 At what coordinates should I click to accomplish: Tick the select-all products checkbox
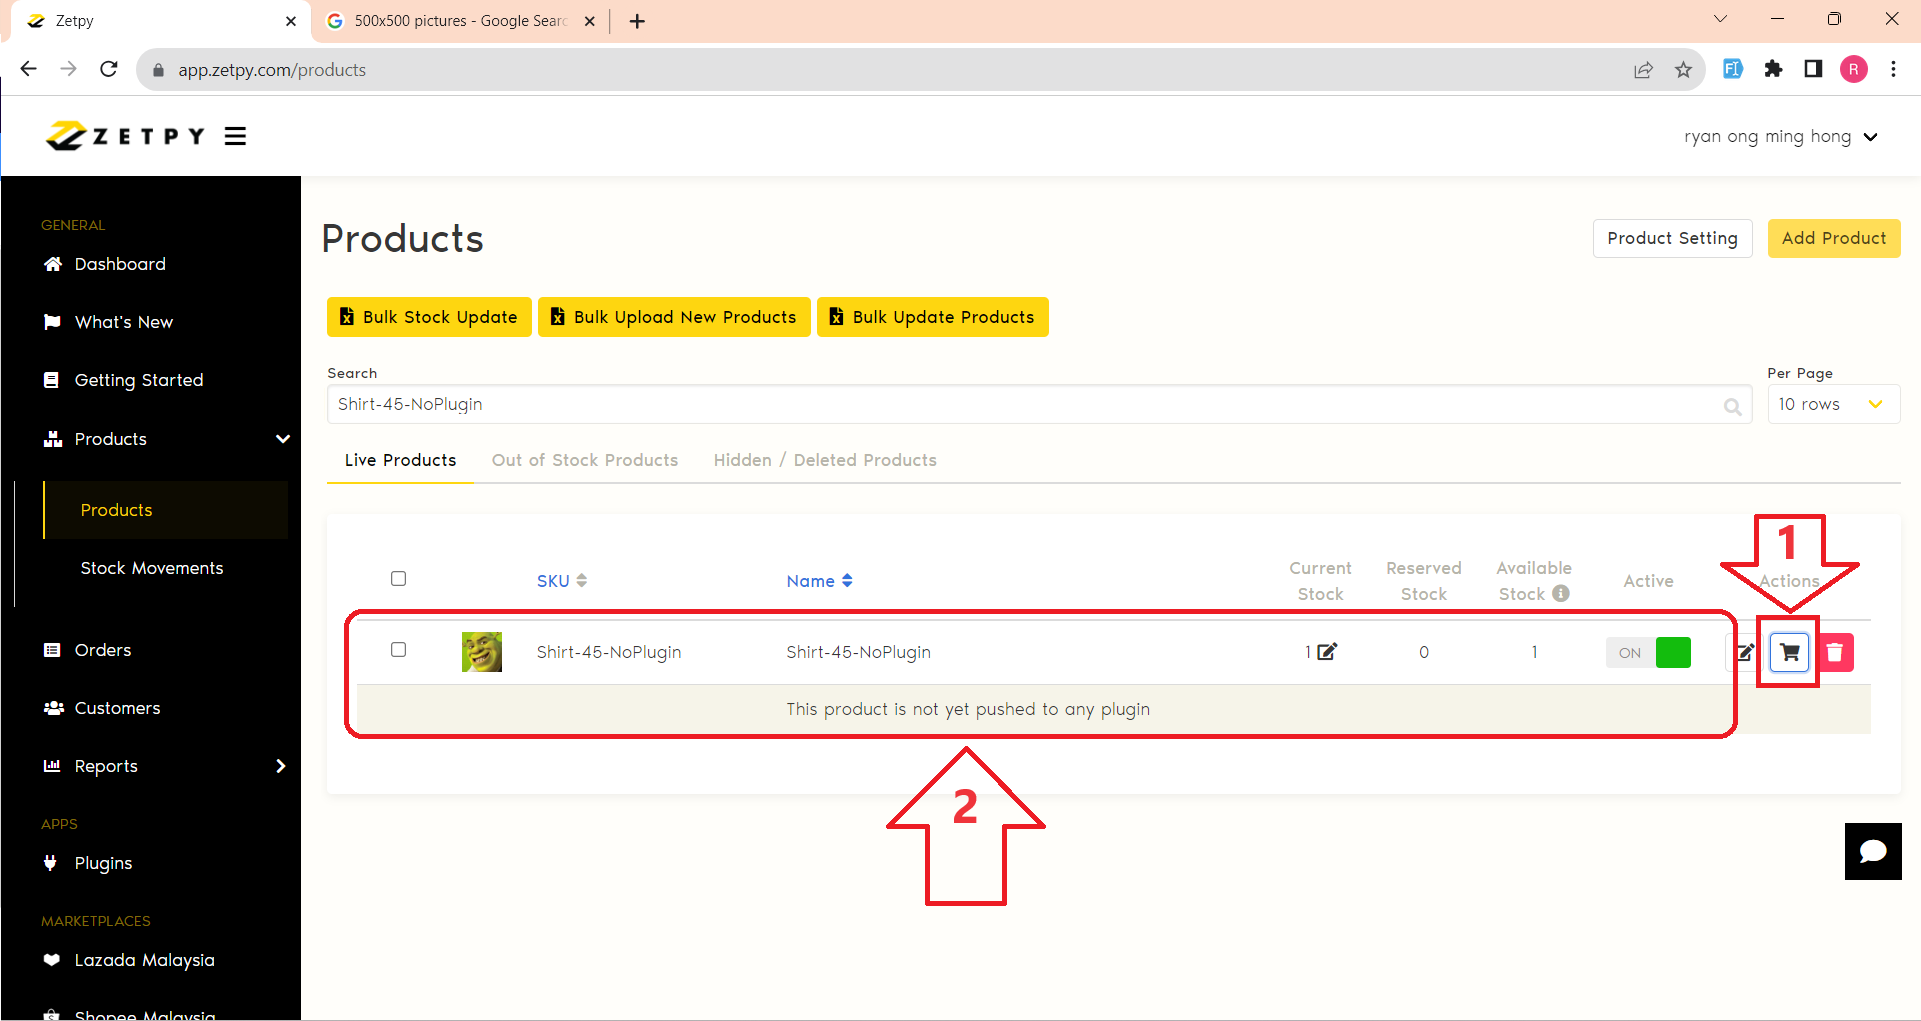click(x=398, y=579)
